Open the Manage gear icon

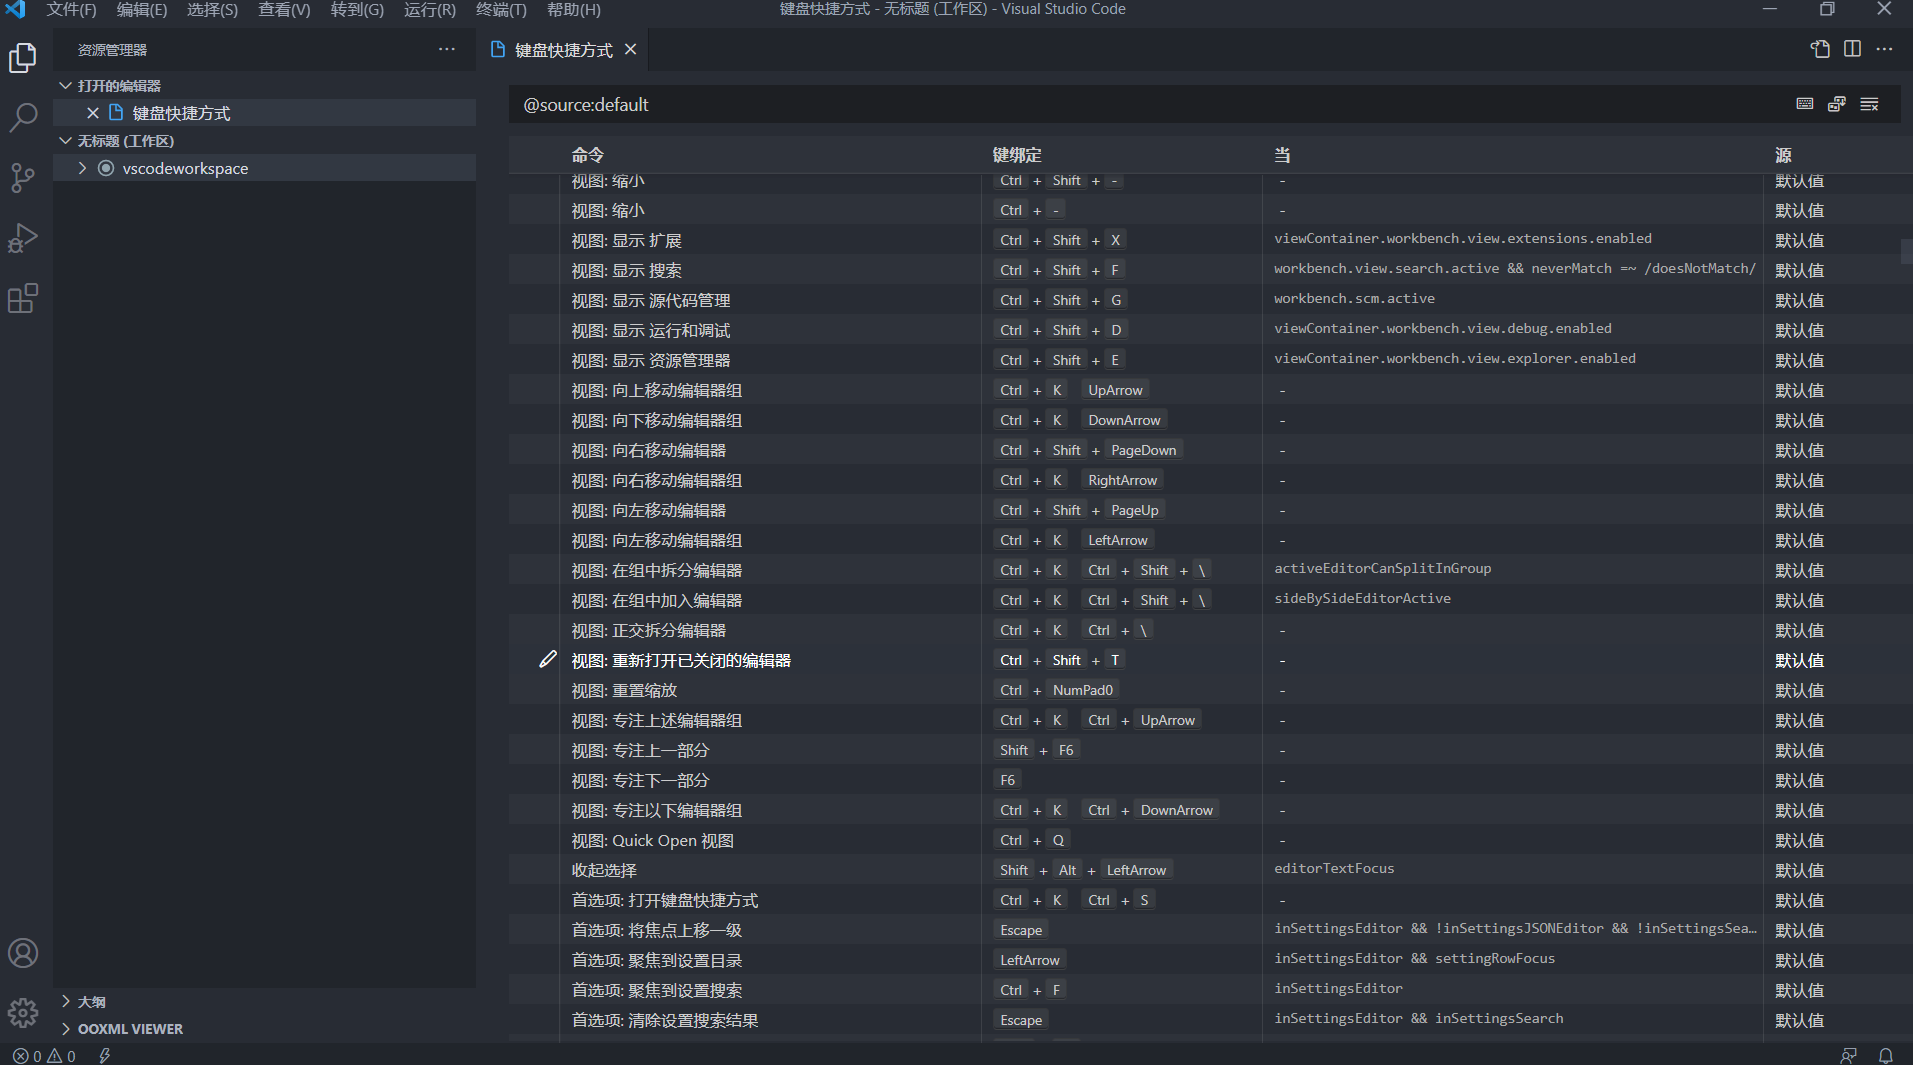(23, 1013)
